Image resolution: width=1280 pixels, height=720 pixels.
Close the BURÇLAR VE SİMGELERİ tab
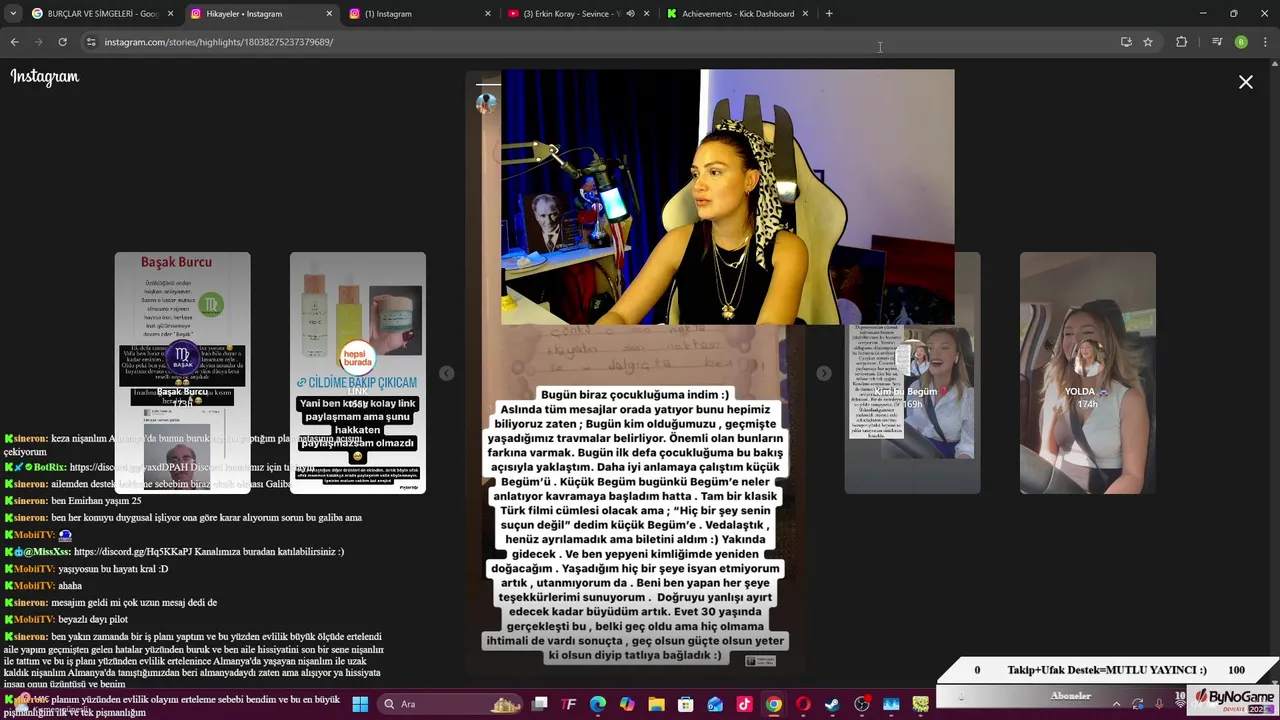(170, 14)
